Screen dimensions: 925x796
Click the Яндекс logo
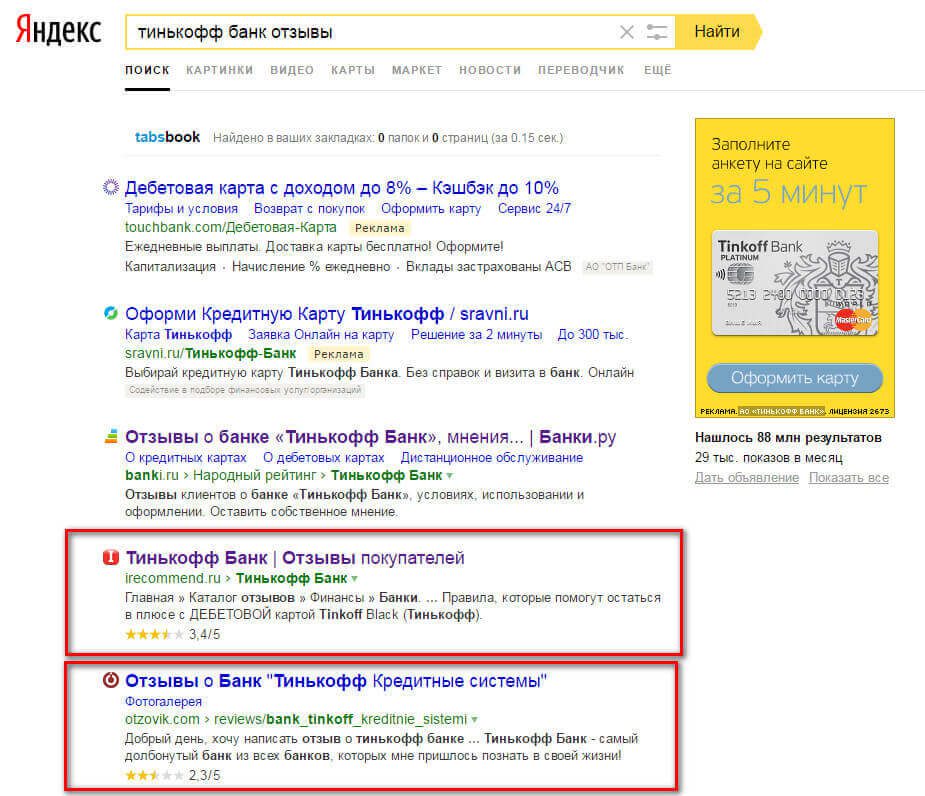[x=58, y=31]
